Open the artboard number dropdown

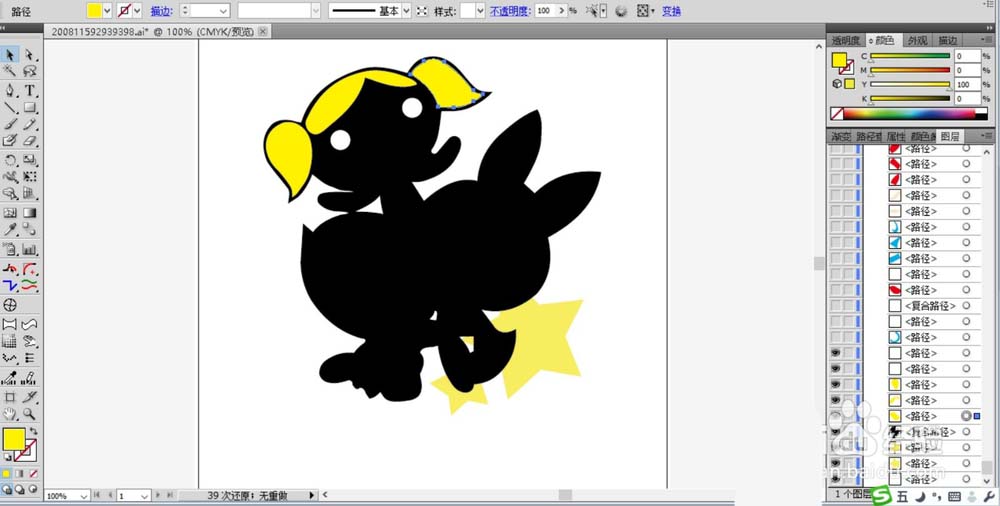pyautogui.click(x=145, y=496)
